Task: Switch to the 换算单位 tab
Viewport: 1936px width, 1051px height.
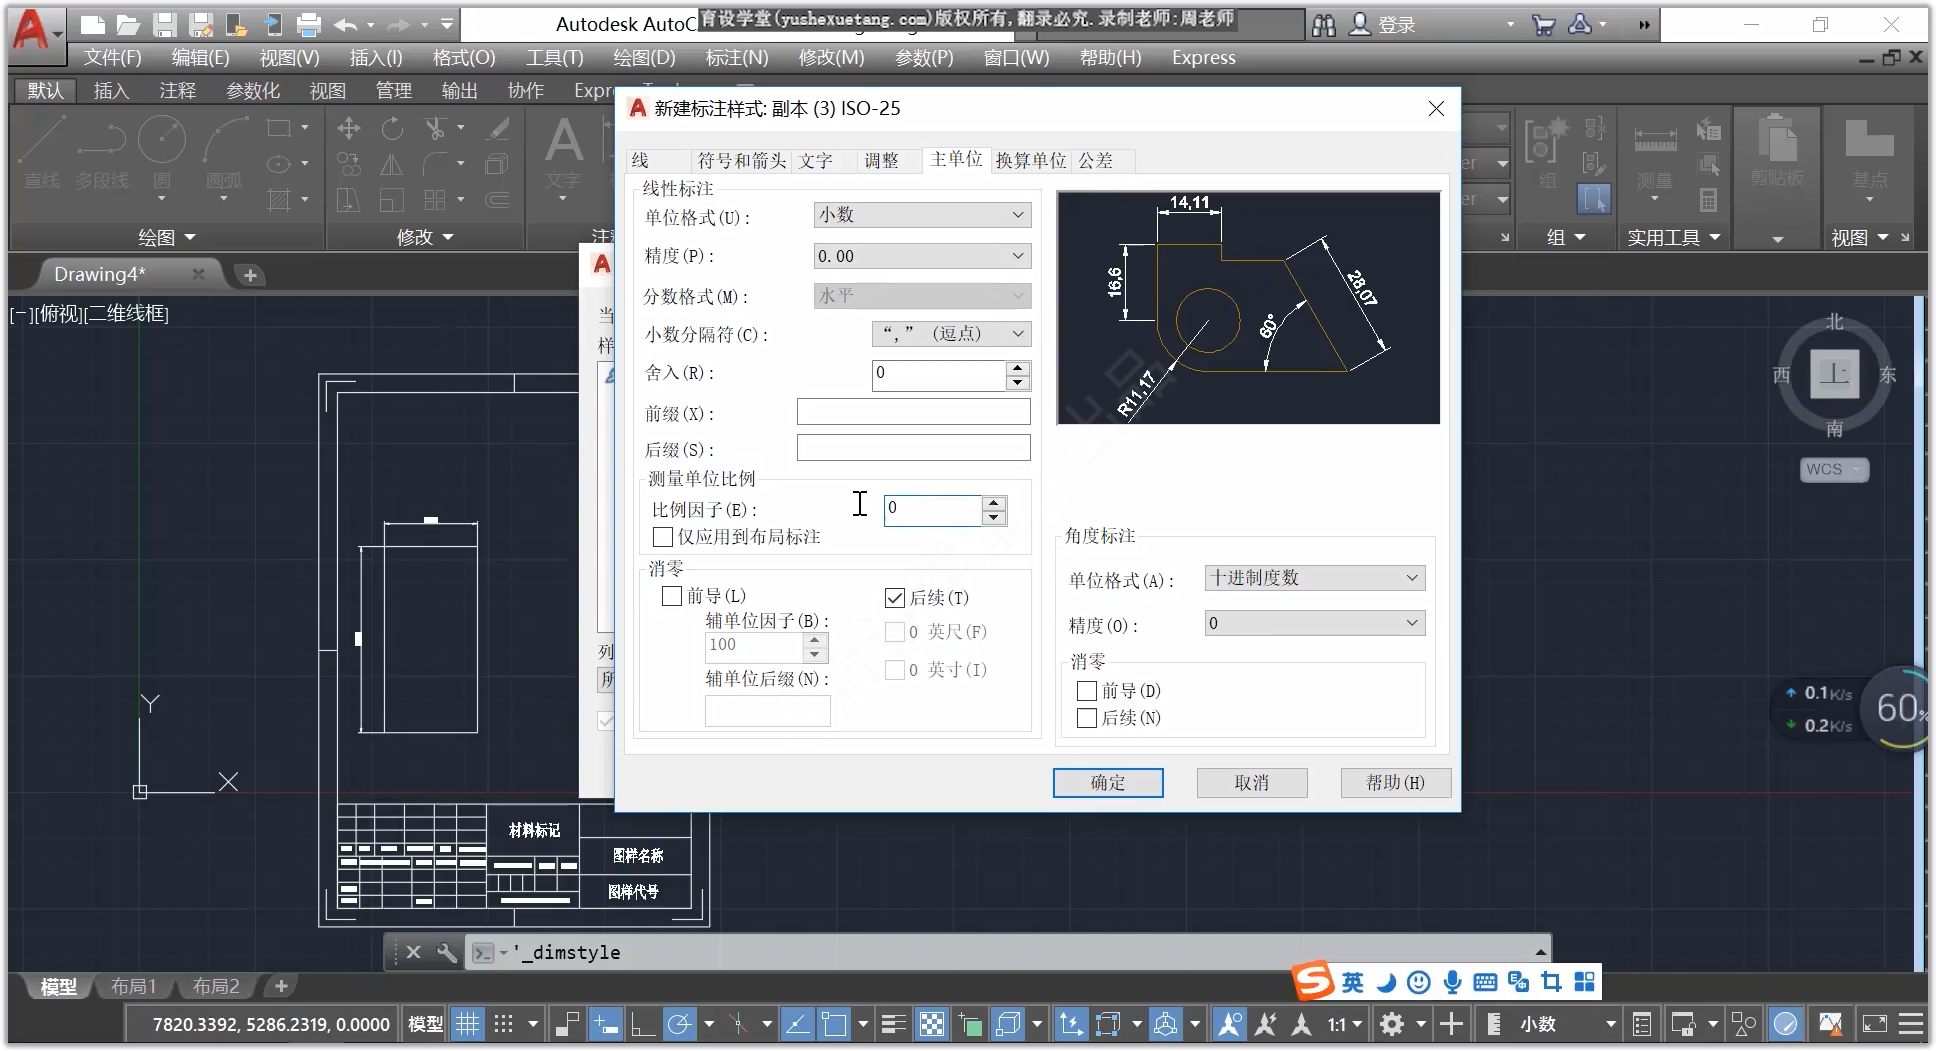Action: click(1031, 161)
